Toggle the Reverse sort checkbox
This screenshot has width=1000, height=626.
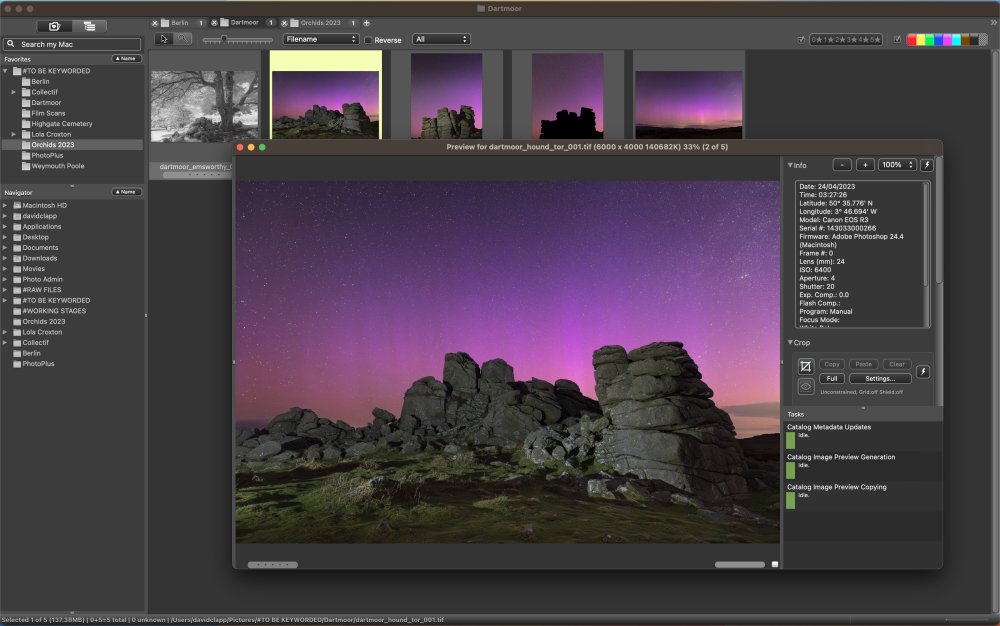click(368, 40)
